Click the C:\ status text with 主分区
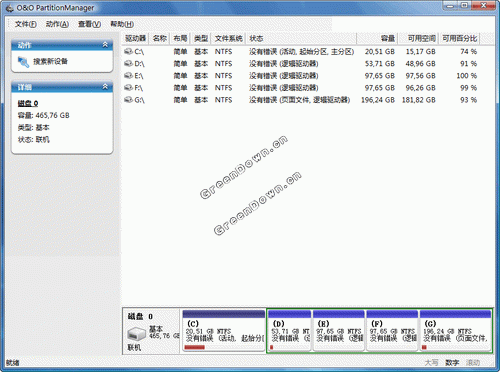 pyautogui.click(x=301, y=52)
